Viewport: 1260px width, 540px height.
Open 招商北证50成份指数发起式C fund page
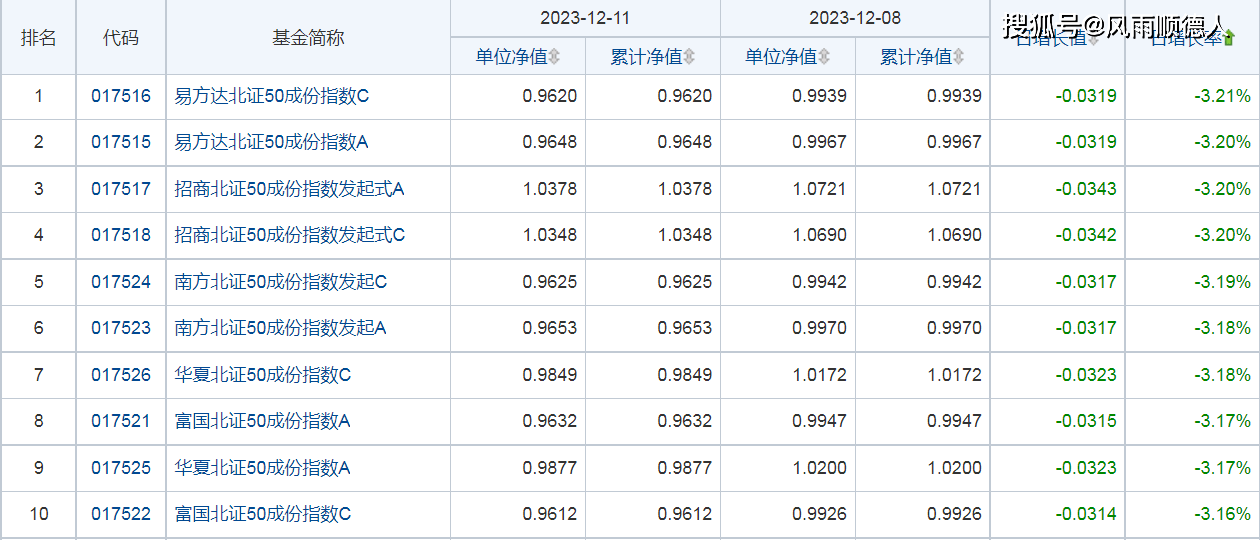pyautogui.click(x=290, y=235)
